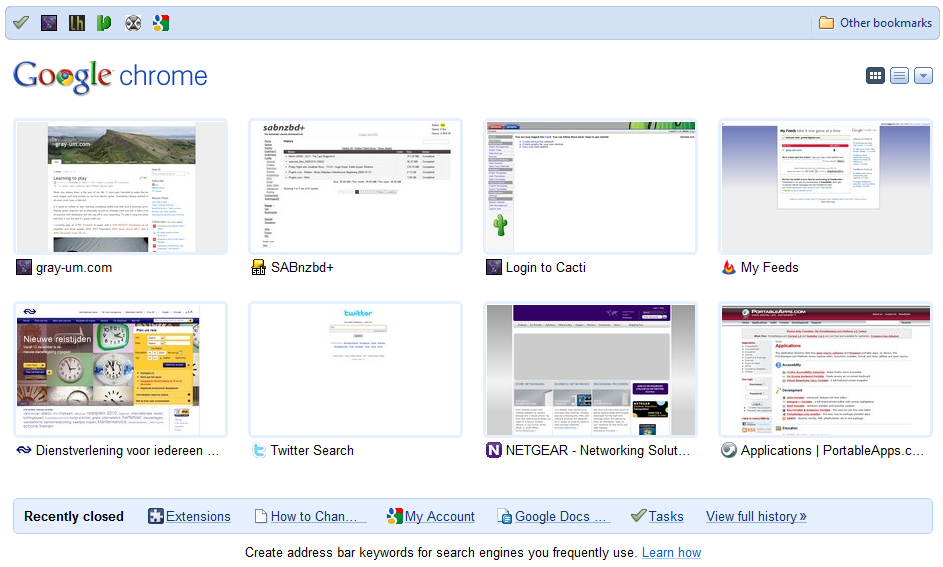Image resolution: width=943 pixels, height=567 pixels.
Task: Reopen the recently closed My Account page
Action: click(440, 516)
